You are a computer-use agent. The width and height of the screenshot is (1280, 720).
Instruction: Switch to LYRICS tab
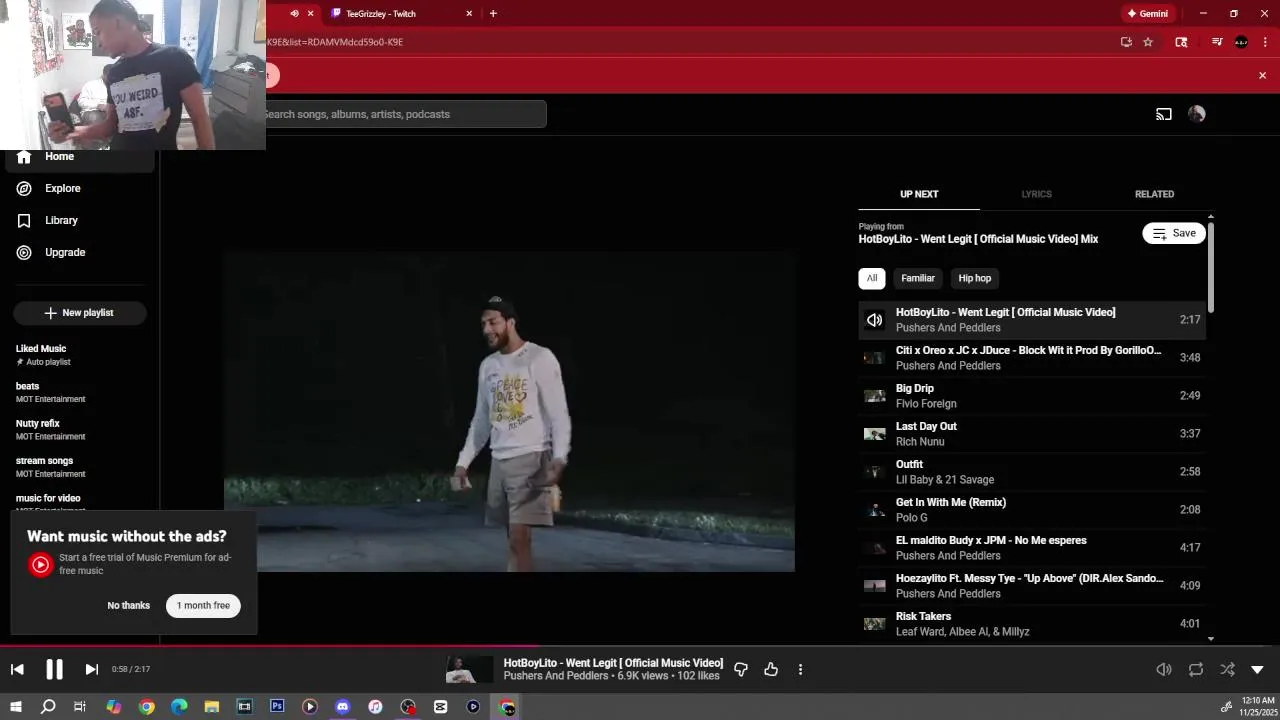pyautogui.click(x=1036, y=194)
